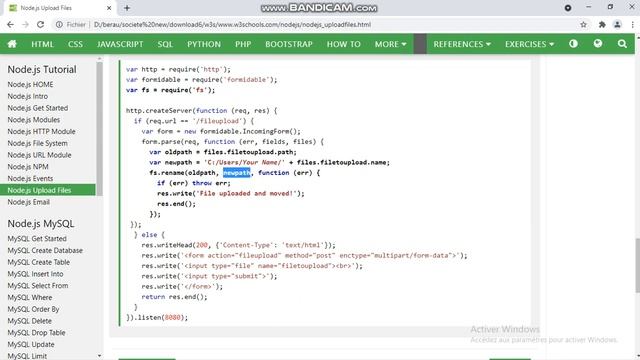Image resolution: width=640 pixels, height=360 pixels.
Task: Click the 'C:/Users/Your Name/' string in code
Action: point(244,162)
